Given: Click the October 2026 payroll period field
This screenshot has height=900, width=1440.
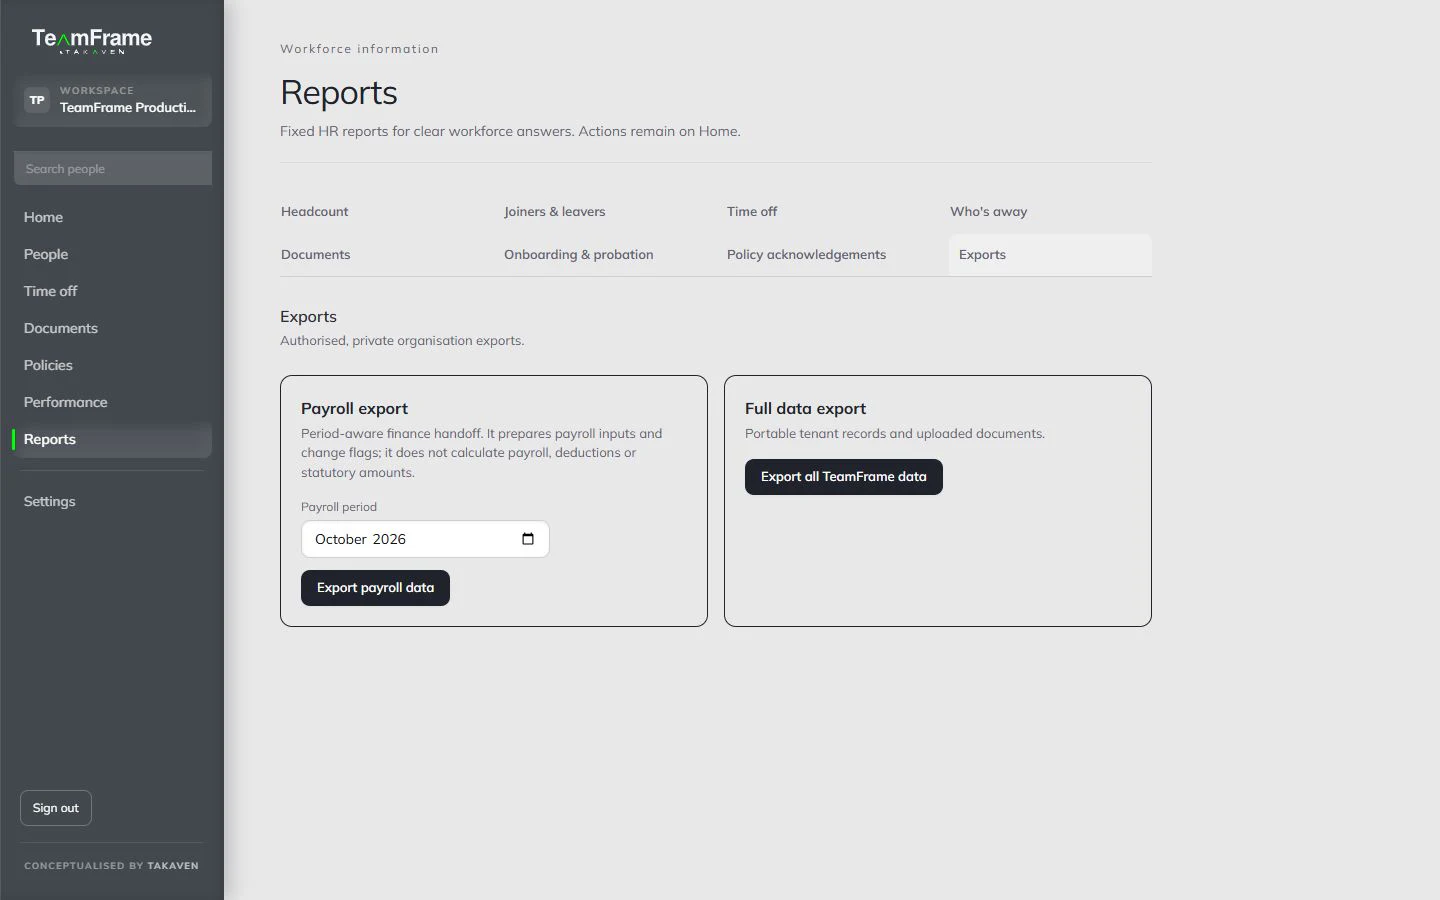Looking at the screenshot, I should [425, 539].
